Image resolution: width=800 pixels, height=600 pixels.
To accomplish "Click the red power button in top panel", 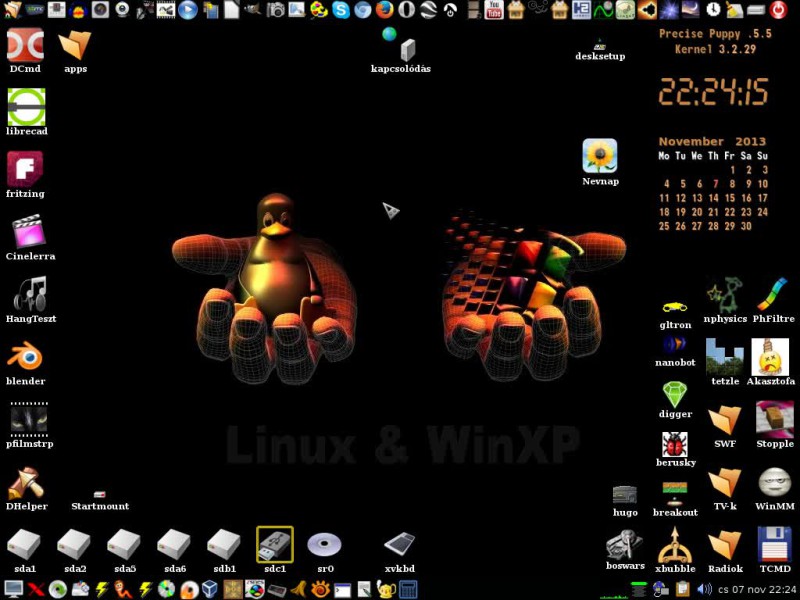I will [x=778, y=10].
